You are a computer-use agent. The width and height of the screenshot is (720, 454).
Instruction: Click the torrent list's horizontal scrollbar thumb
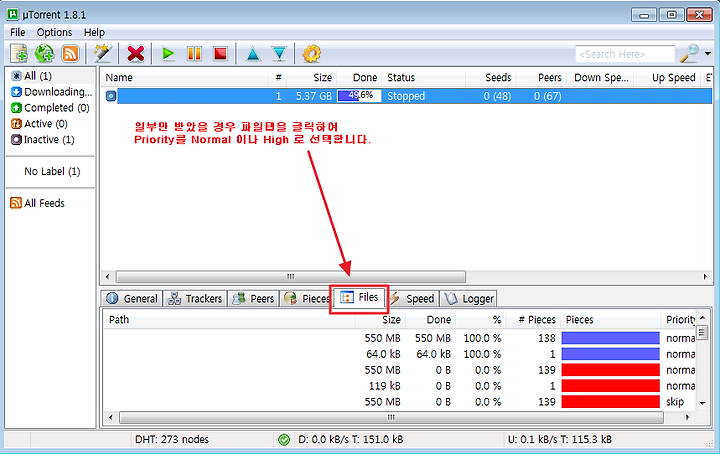291,276
